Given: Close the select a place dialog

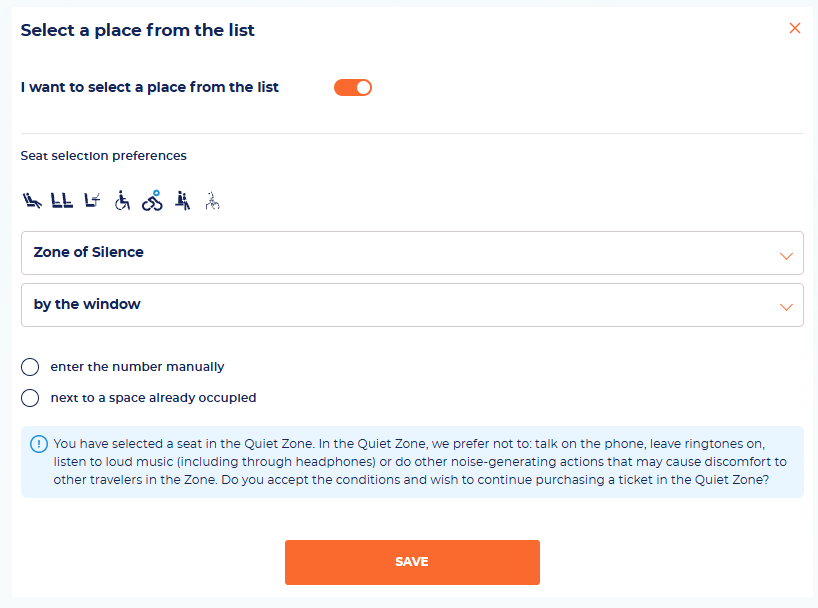Looking at the screenshot, I should click(795, 28).
